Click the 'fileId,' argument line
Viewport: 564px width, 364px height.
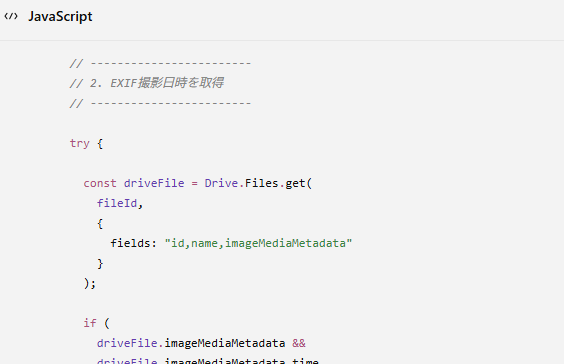pos(120,203)
